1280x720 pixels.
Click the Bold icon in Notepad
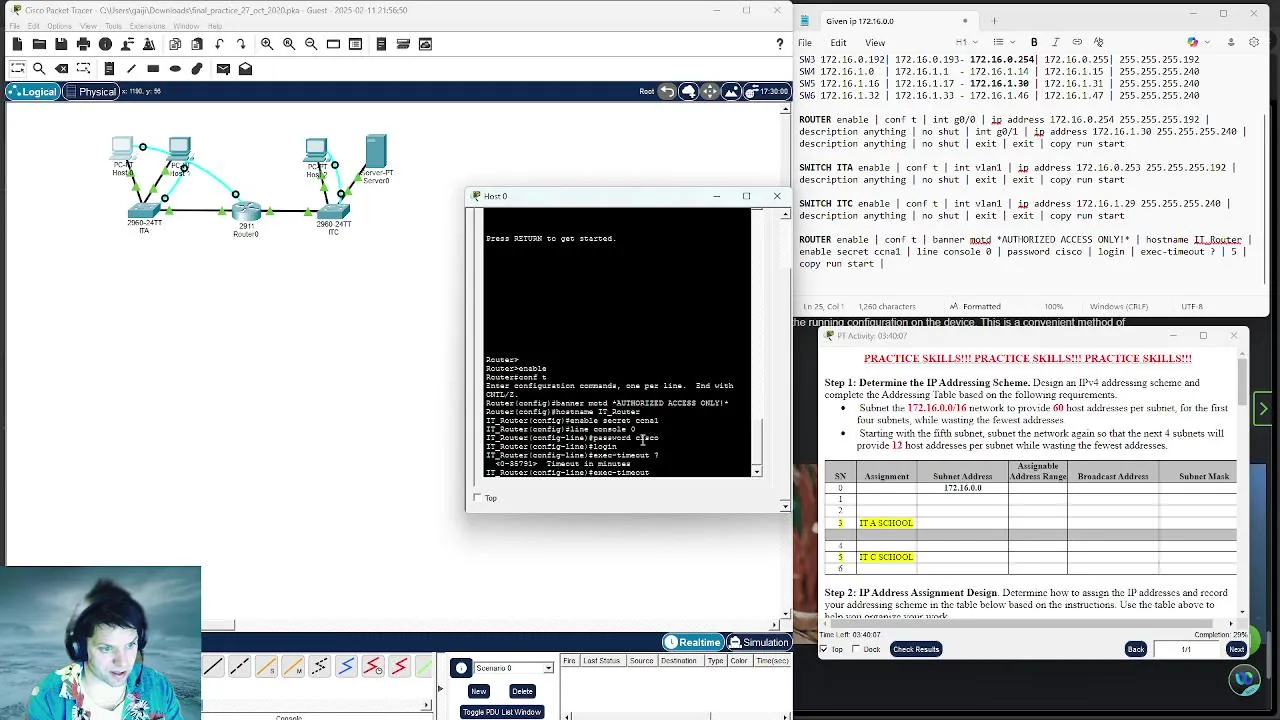[1034, 42]
